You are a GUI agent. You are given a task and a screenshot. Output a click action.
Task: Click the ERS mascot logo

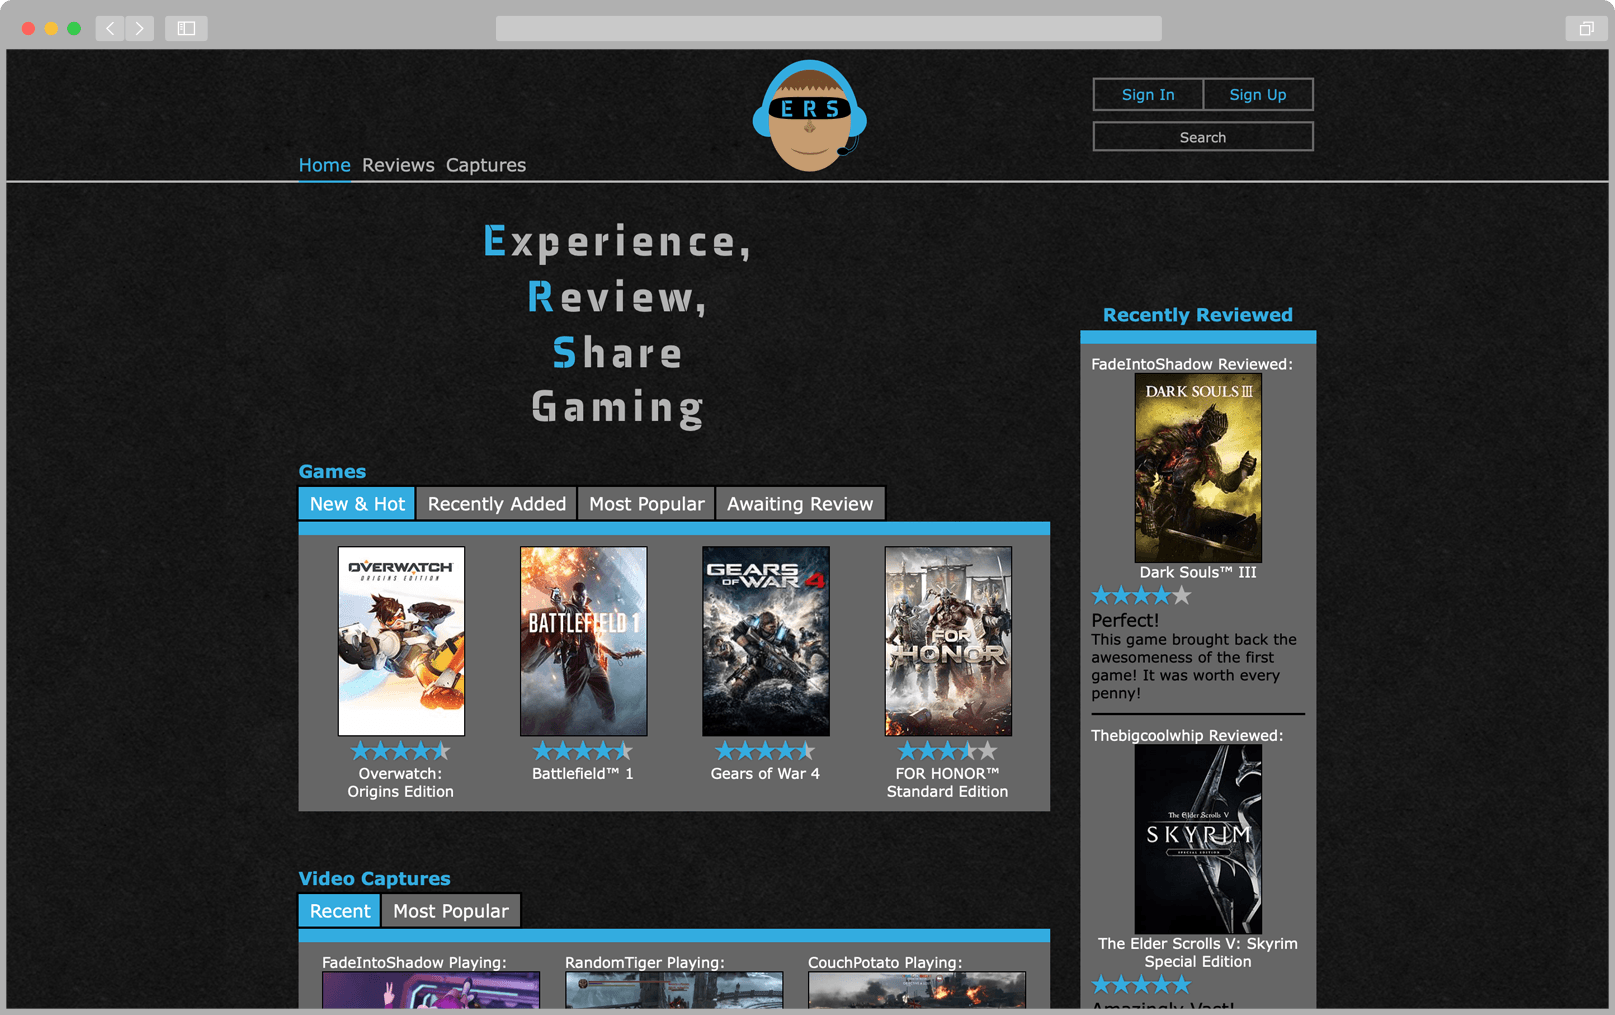[x=810, y=115]
